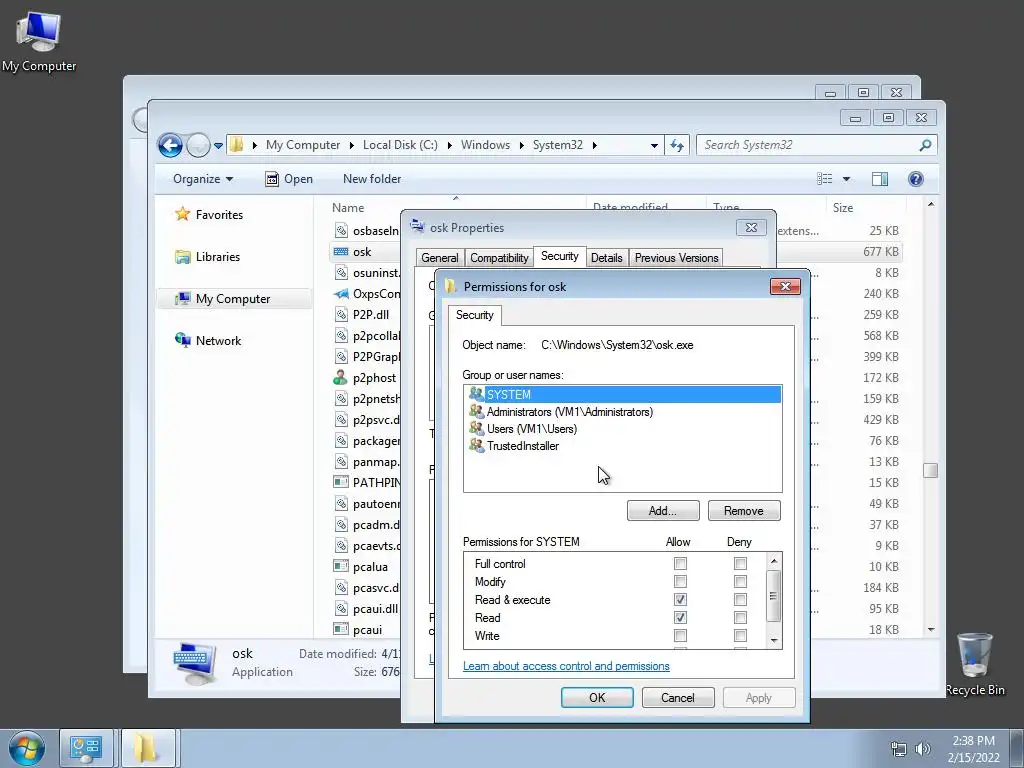Click the refresh button beside address bar
1024x768 pixels.
point(677,145)
